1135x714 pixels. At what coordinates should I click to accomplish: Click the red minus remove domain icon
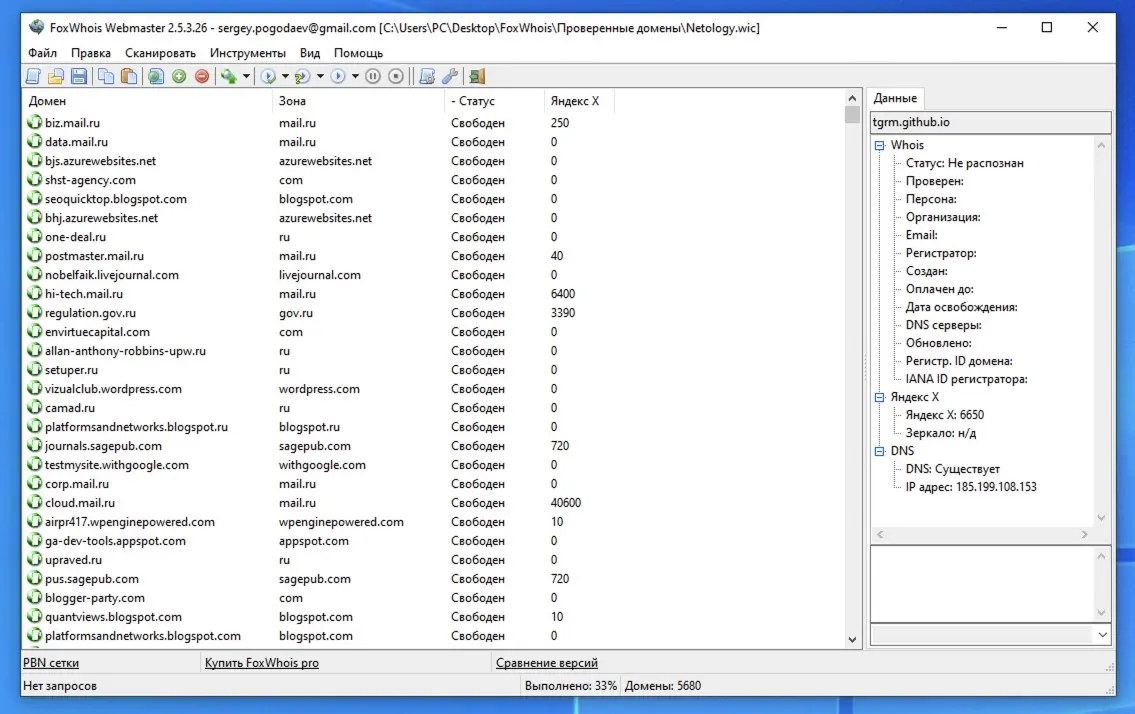(x=202, y=76)
